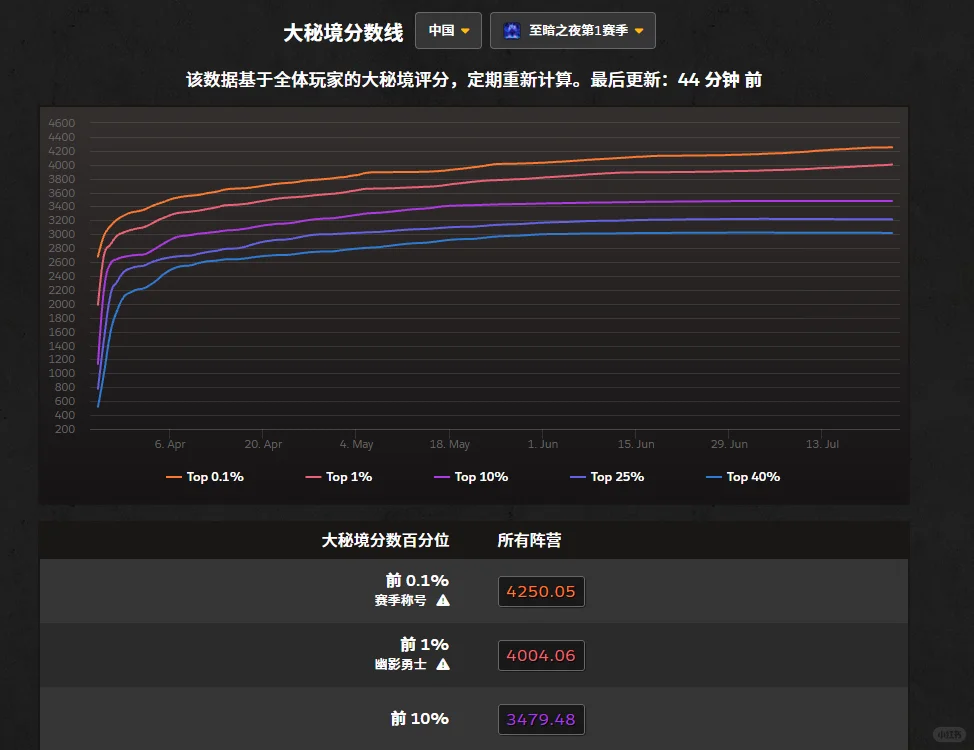
Task: Toggle the Top 25% legend series
Action: point(607,477)
